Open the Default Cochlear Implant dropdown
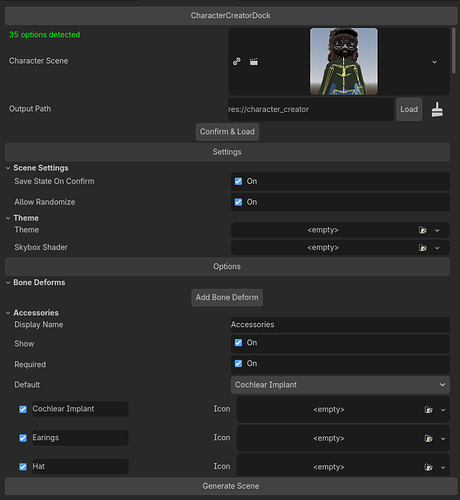Image resolution: width=460 pixels, height=500 pixels. (x=340, y=385)
